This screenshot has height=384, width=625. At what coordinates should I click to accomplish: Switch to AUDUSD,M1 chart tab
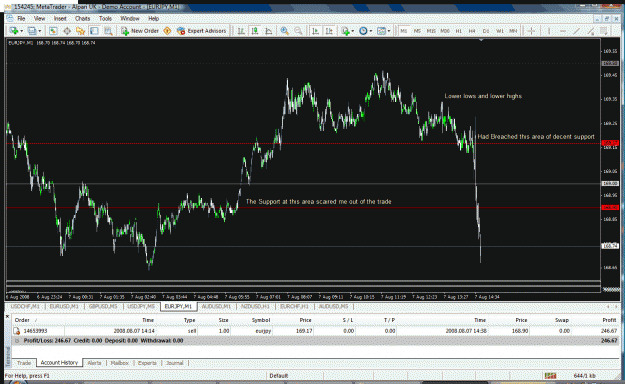(x=216, y=306)
